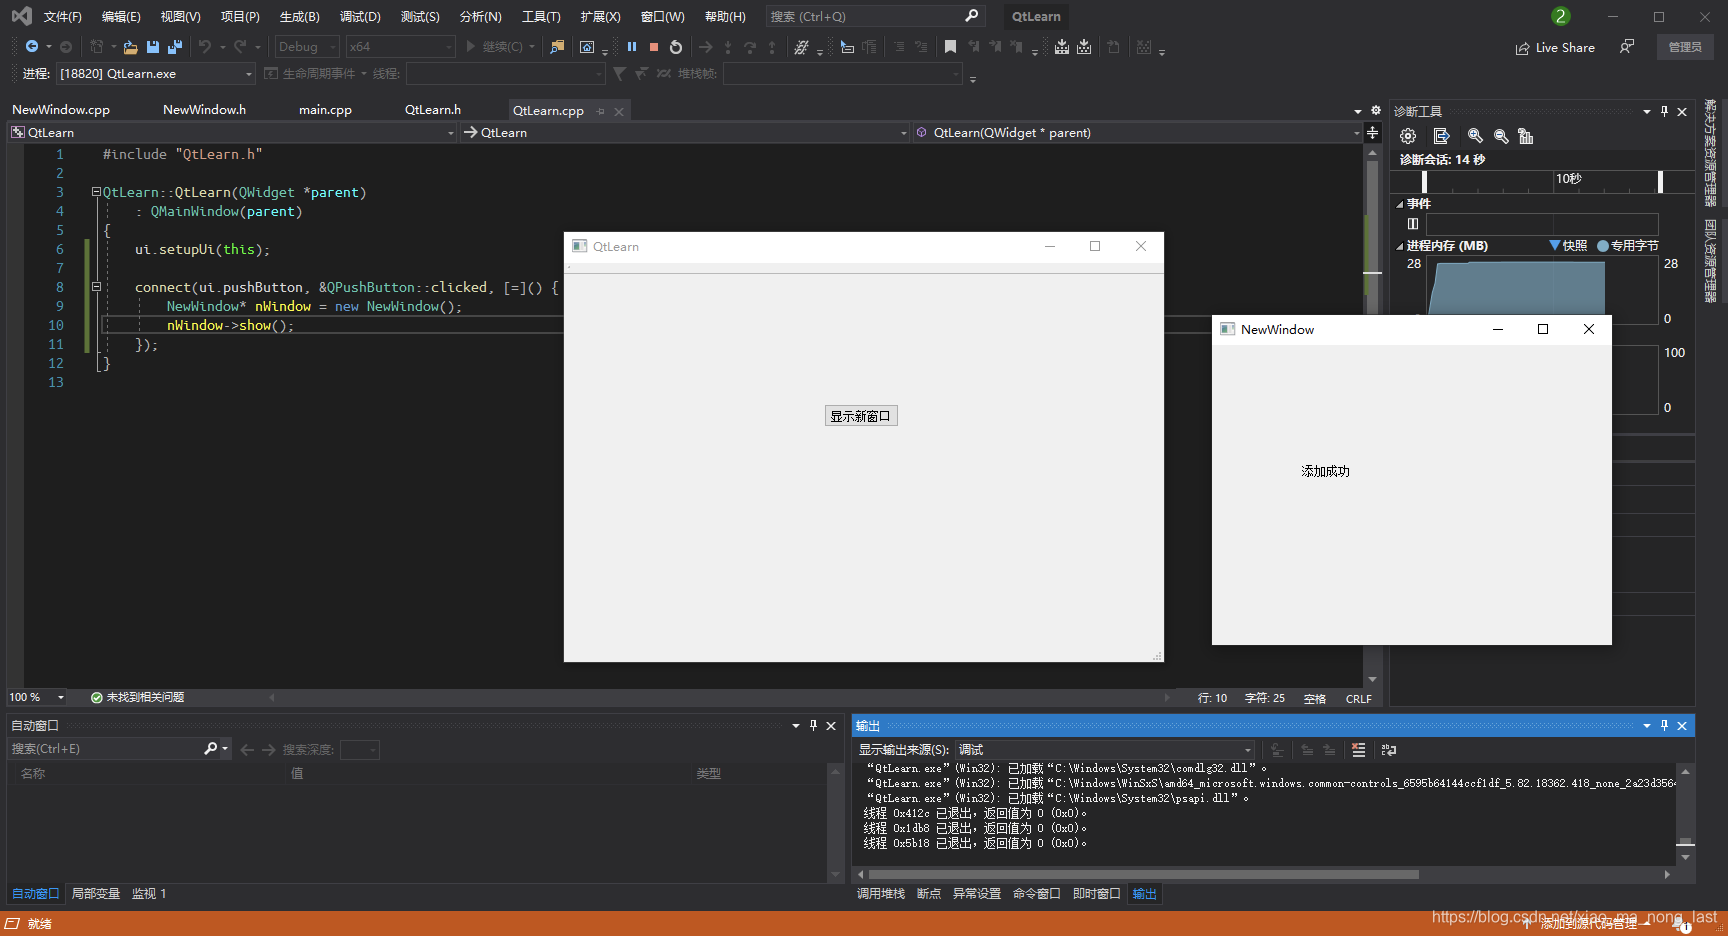Zoom in on the diagnostic timeline
This screenshot has width=1728, height=936.
point(1475,136)
